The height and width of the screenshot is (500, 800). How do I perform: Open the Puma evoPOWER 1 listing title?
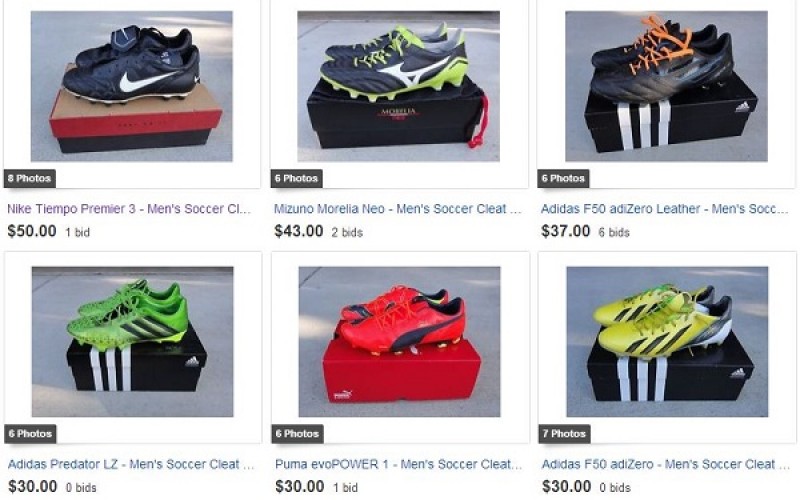(x=398, y=464)
